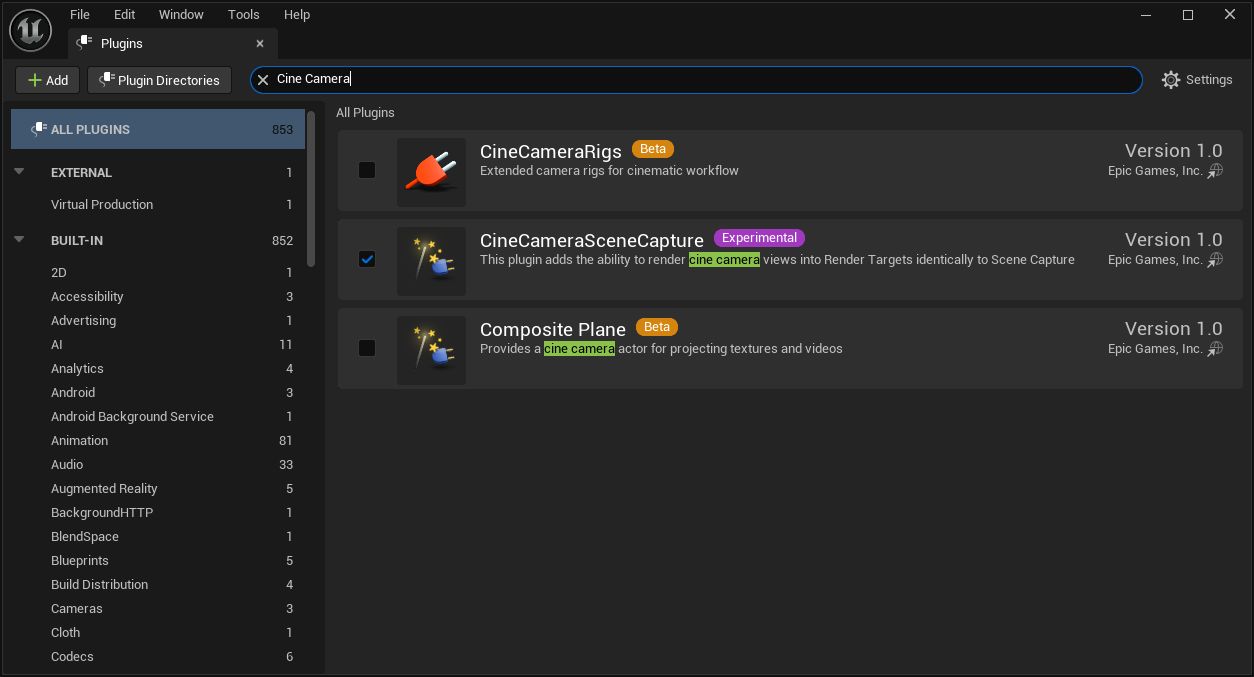
Task: Maximize the Unreal Editor window
Action: click(1188, 14)
